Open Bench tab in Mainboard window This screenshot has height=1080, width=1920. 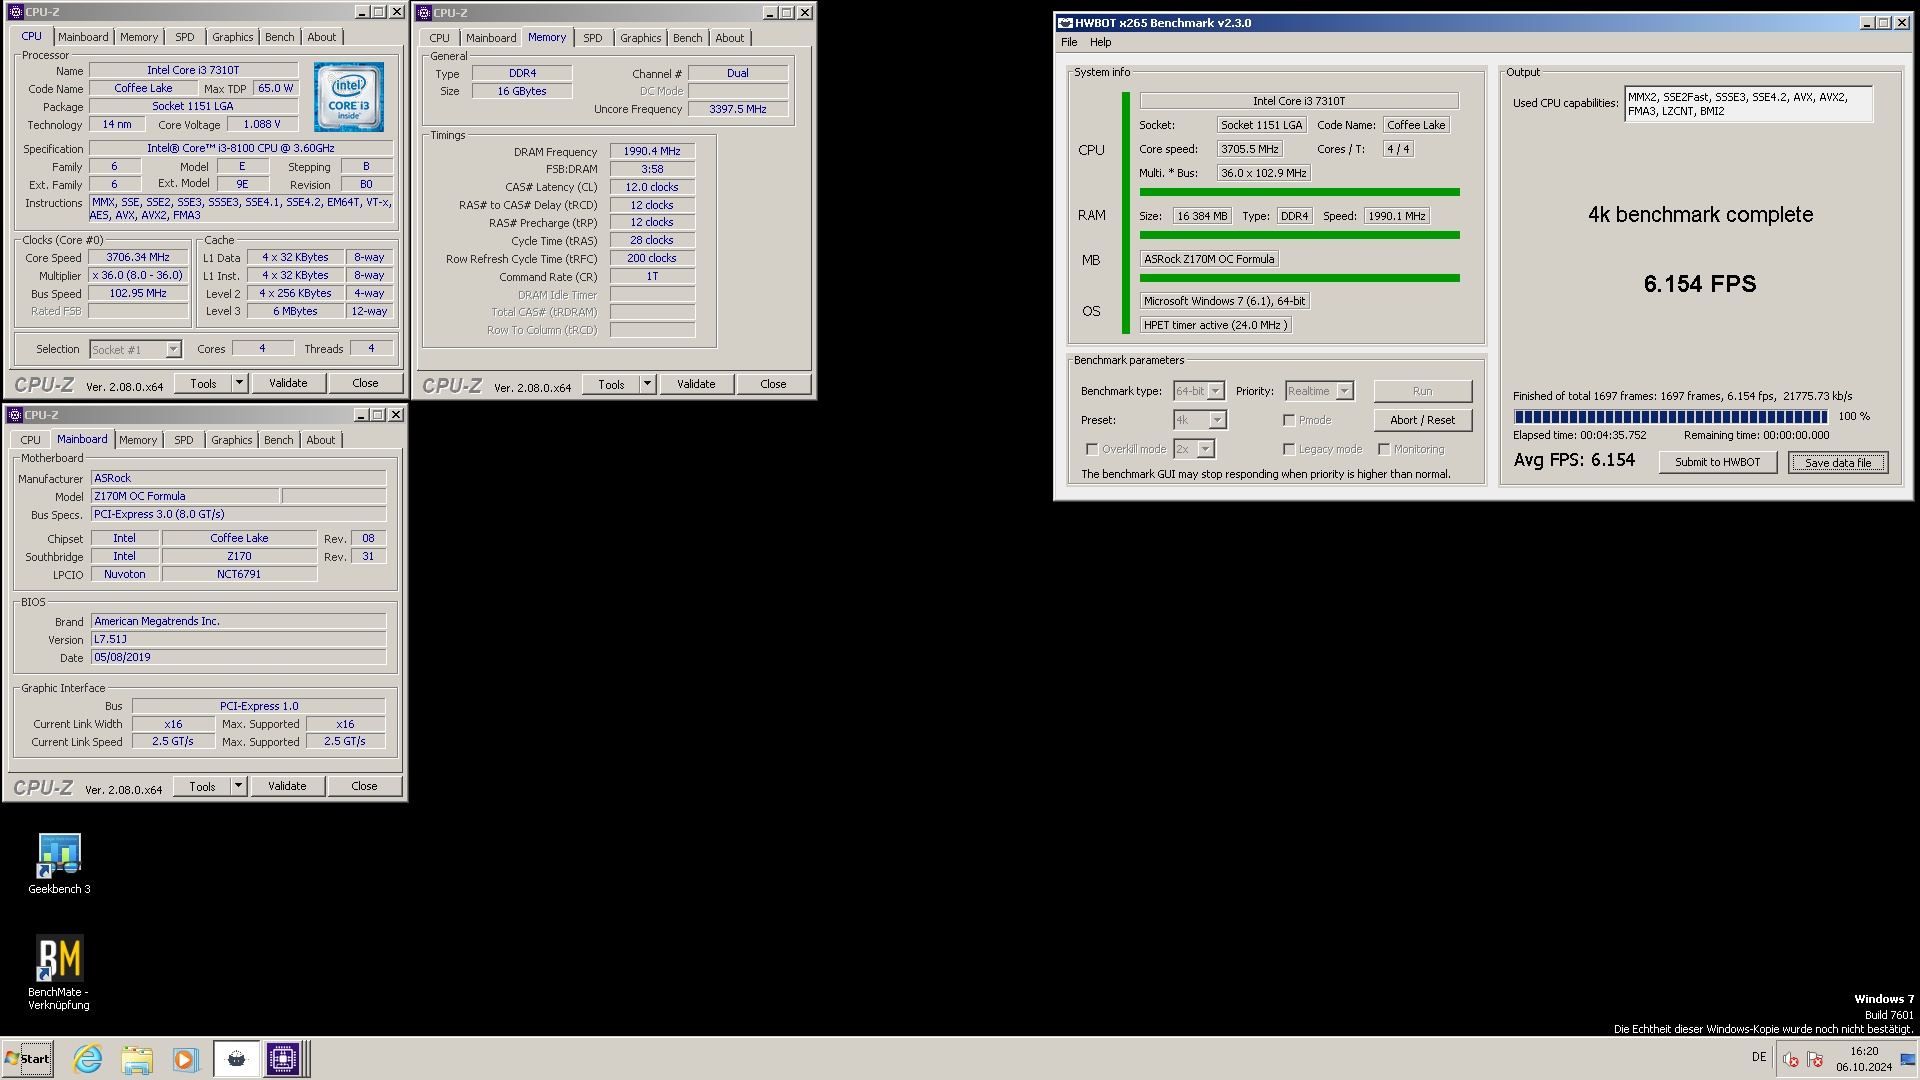279,440
